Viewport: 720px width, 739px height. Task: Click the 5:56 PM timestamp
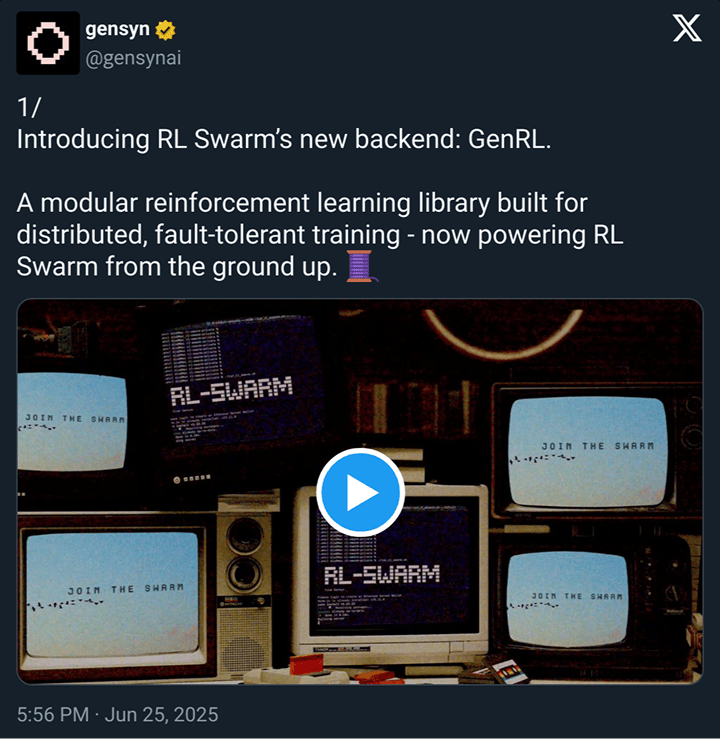pos(53,714)
